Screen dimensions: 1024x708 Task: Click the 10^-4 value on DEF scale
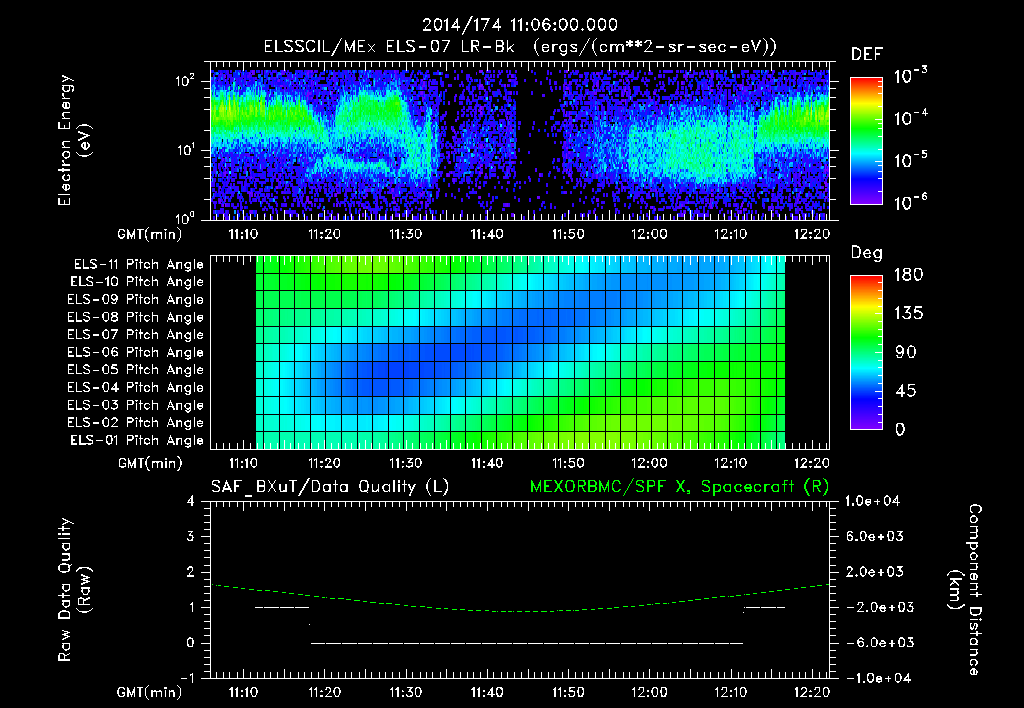910,118
